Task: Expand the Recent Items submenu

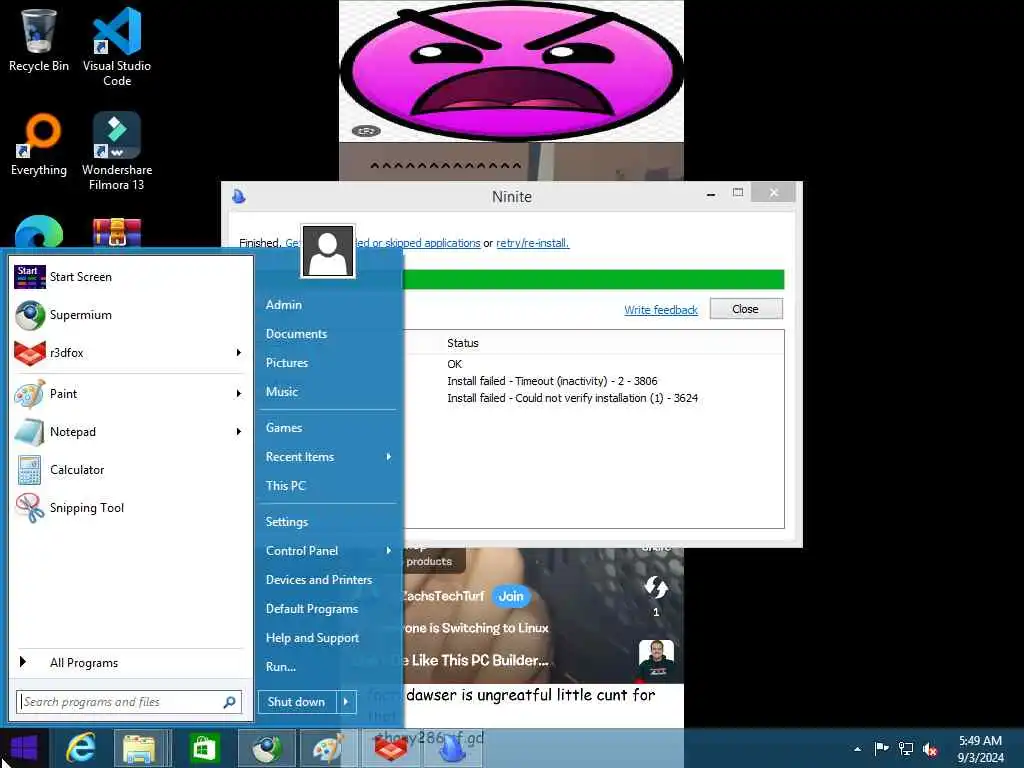Action: coord(389,456)
